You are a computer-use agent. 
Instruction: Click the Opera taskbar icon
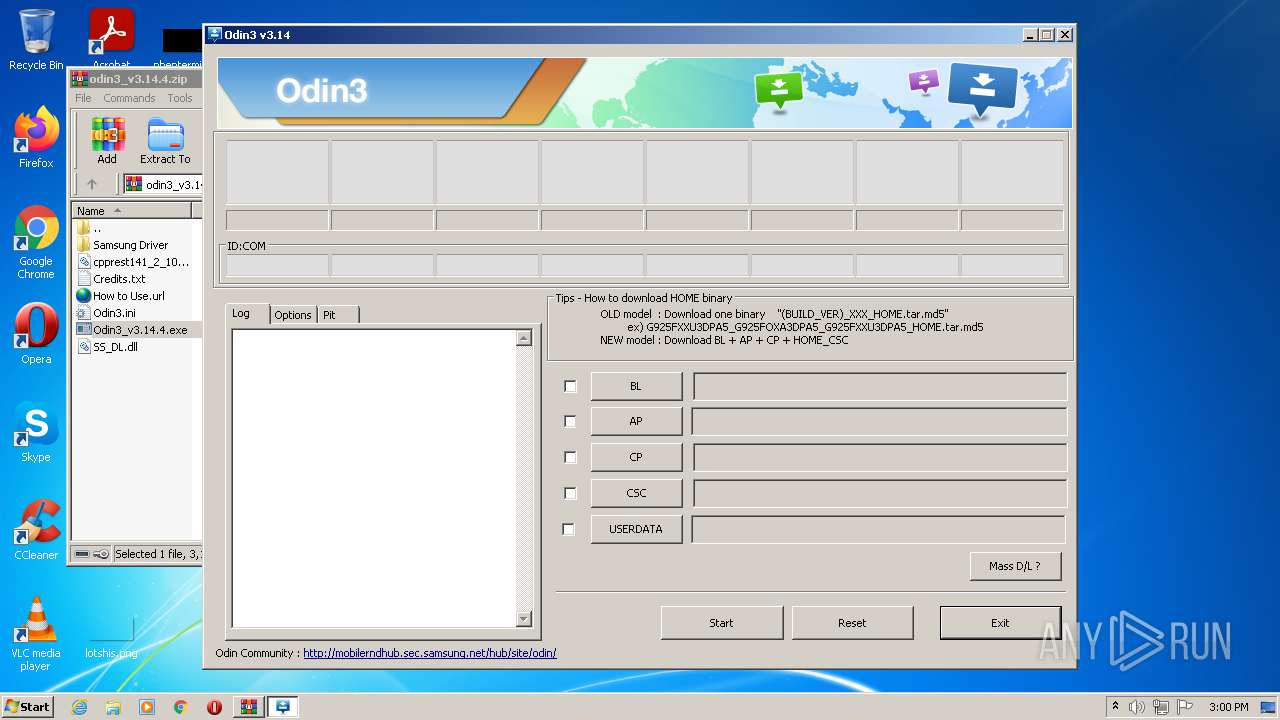tap(214, 707)
